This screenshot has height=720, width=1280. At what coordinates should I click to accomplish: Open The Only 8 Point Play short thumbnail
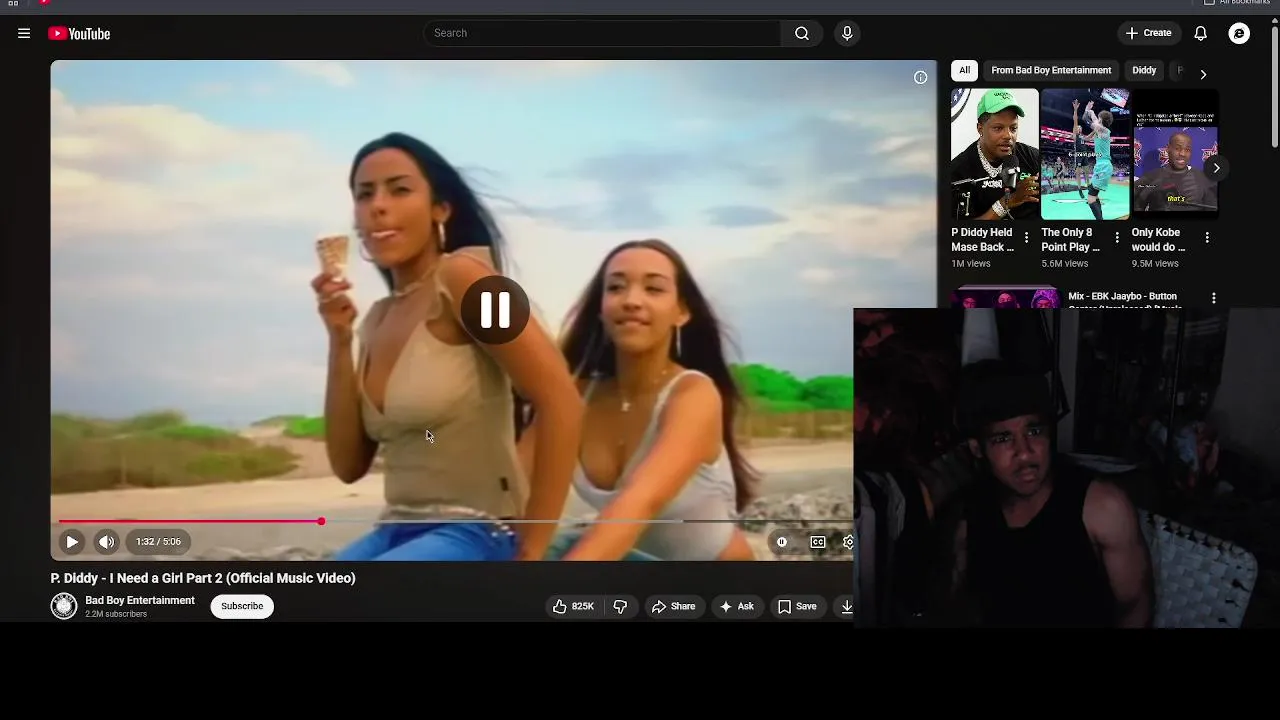[x=1085, y=154]
